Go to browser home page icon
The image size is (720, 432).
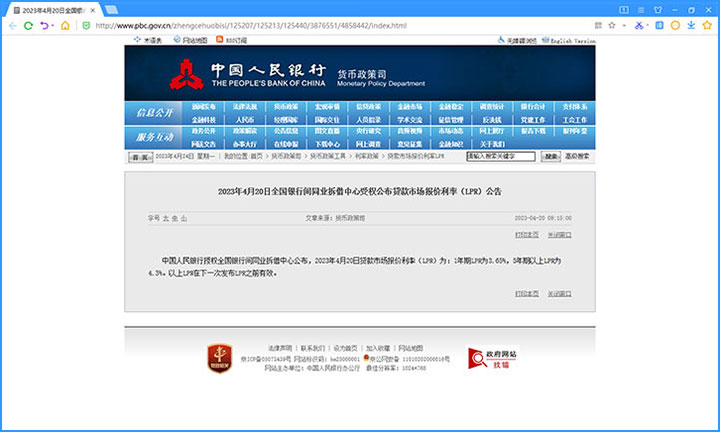[x=65, y=25]
